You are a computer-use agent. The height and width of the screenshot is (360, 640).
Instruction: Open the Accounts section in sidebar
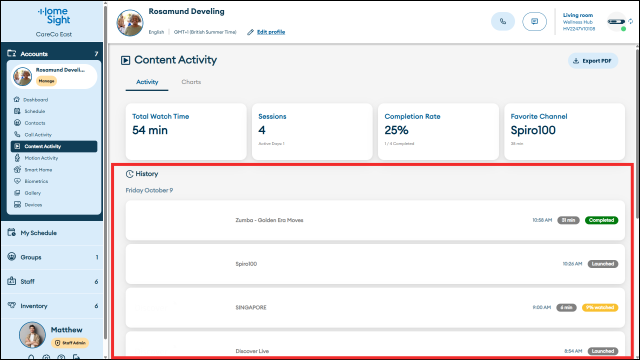52,53
